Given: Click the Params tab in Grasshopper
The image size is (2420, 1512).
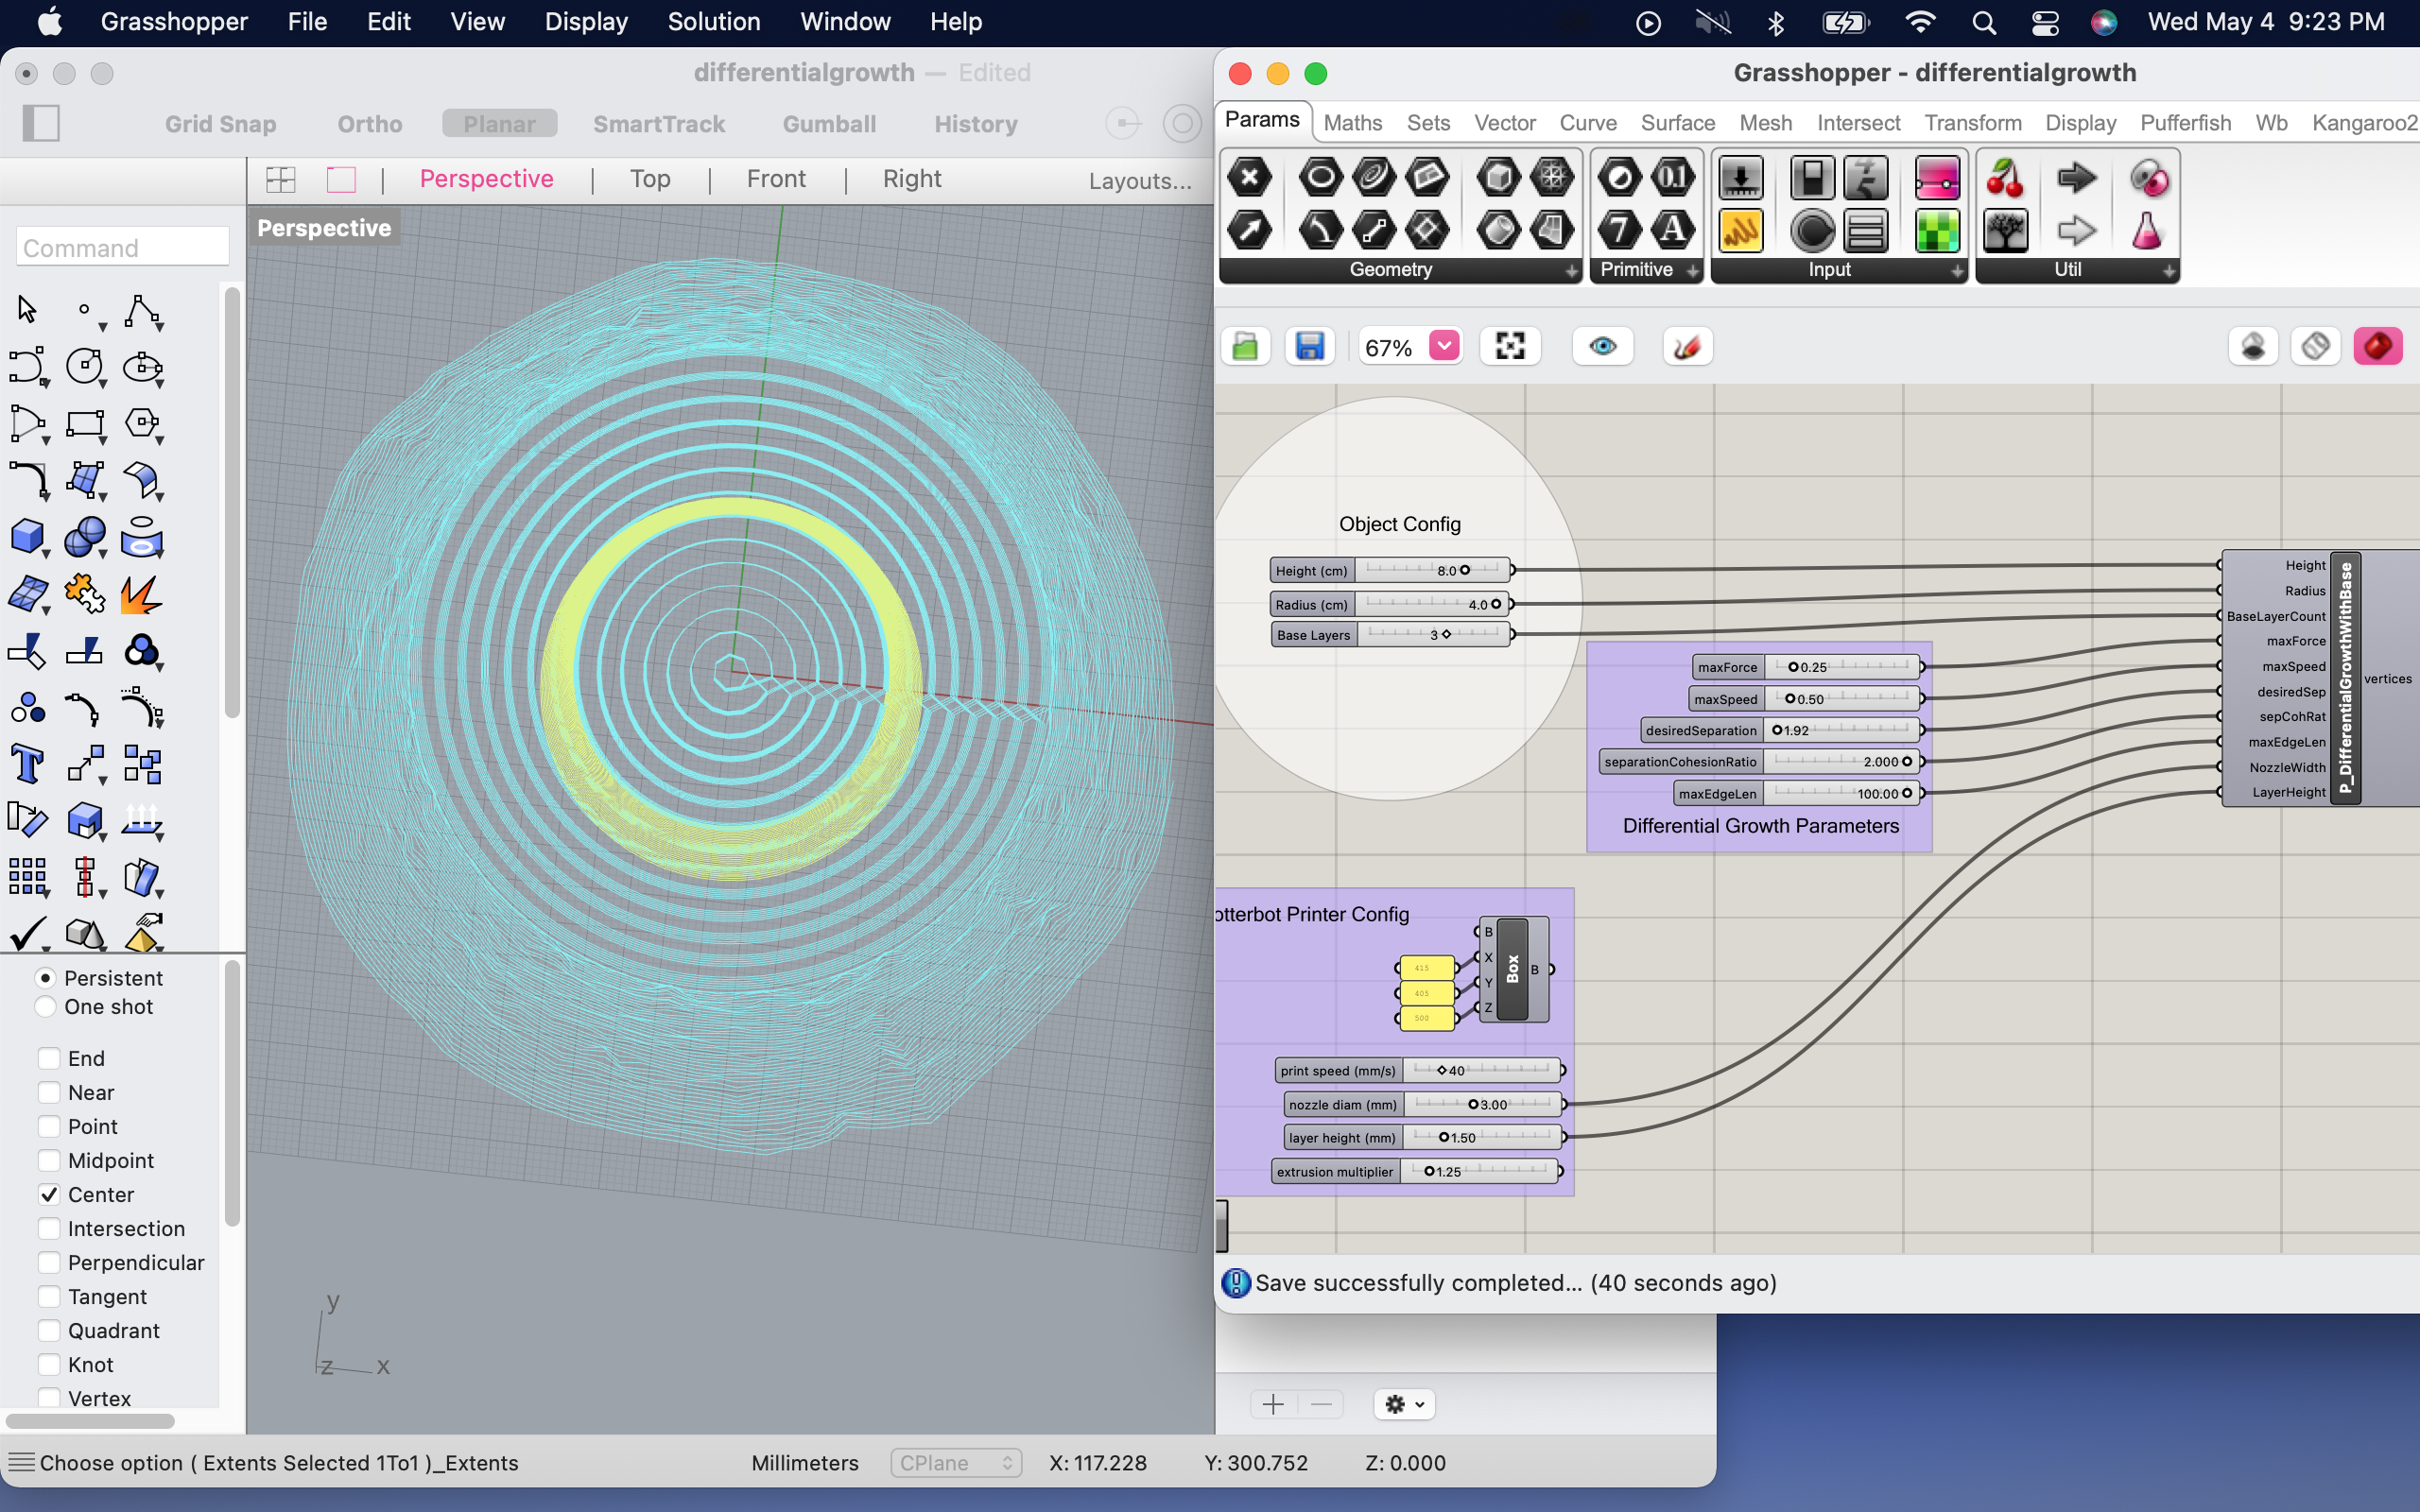Looking at the screenshot, I should (1260, 120).
